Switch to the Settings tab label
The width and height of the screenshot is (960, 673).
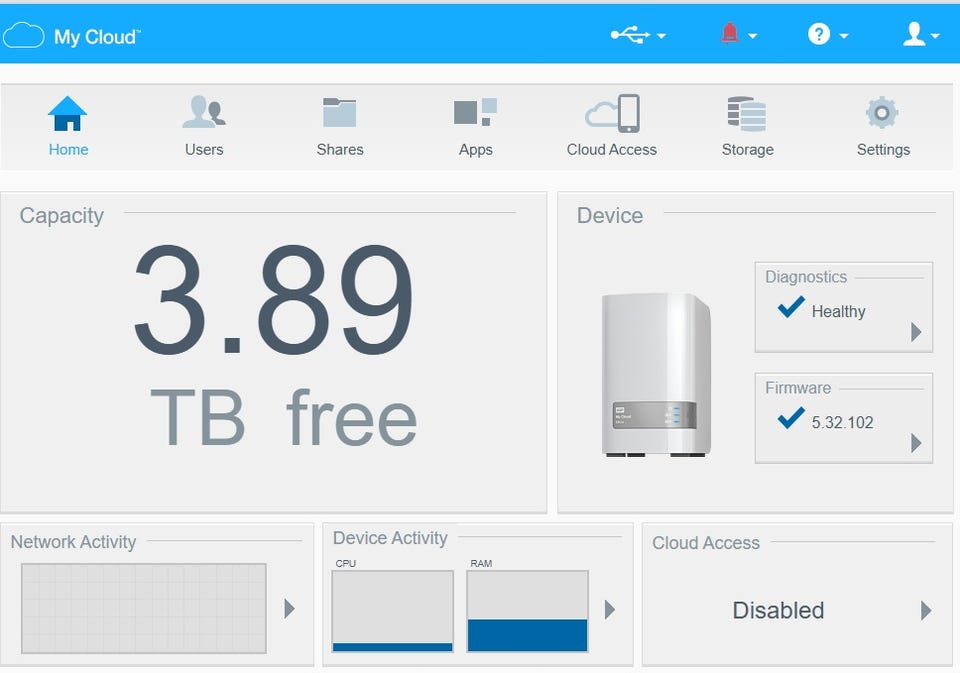[883, 150]
